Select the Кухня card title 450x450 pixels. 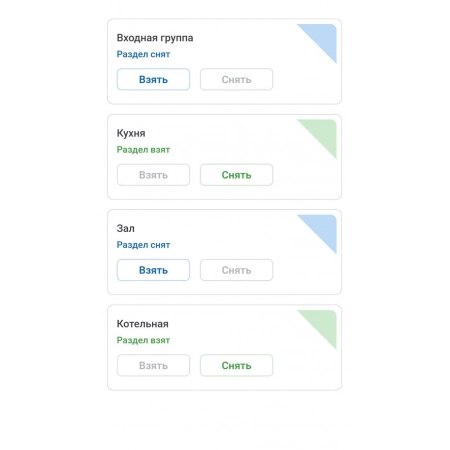coord(131,133)
